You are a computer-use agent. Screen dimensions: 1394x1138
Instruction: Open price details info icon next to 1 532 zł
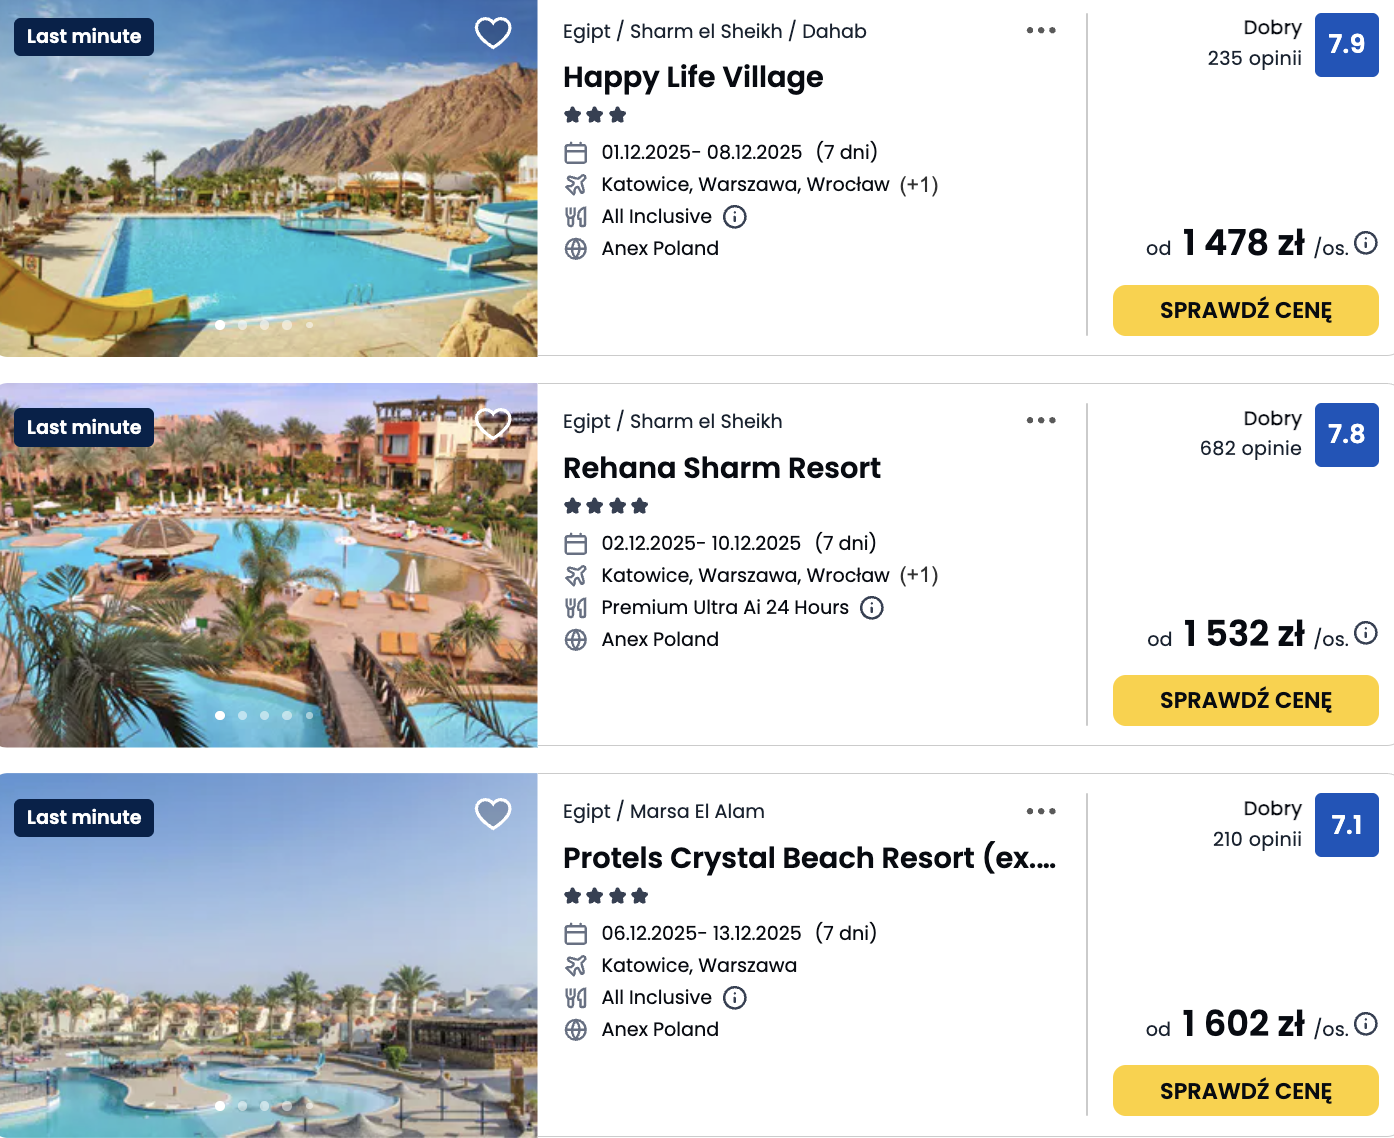[x=1366, y=633]
